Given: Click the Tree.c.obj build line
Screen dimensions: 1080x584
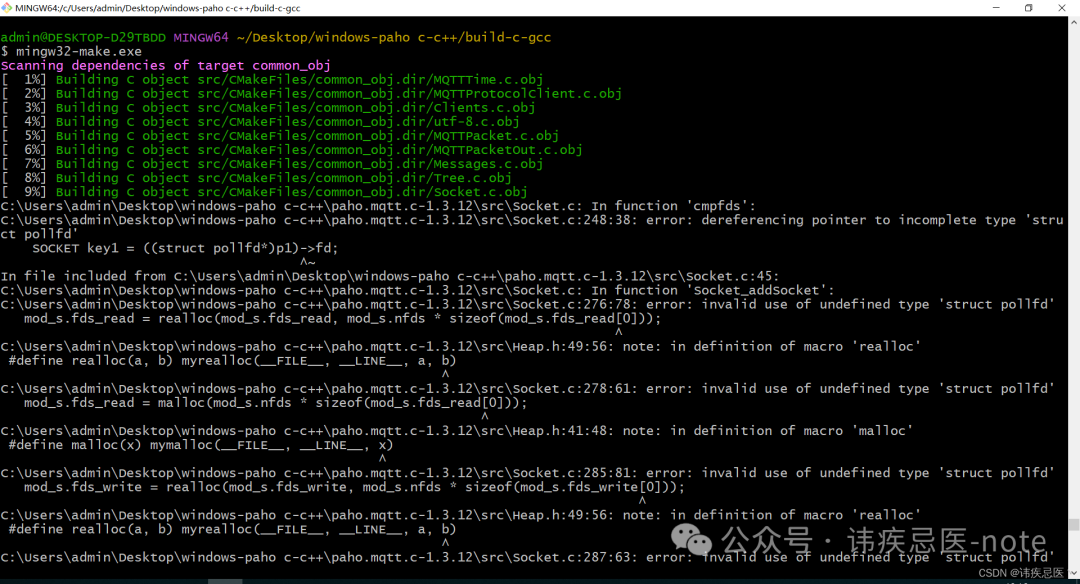Looking at the screenshot, I should [256, 178].
